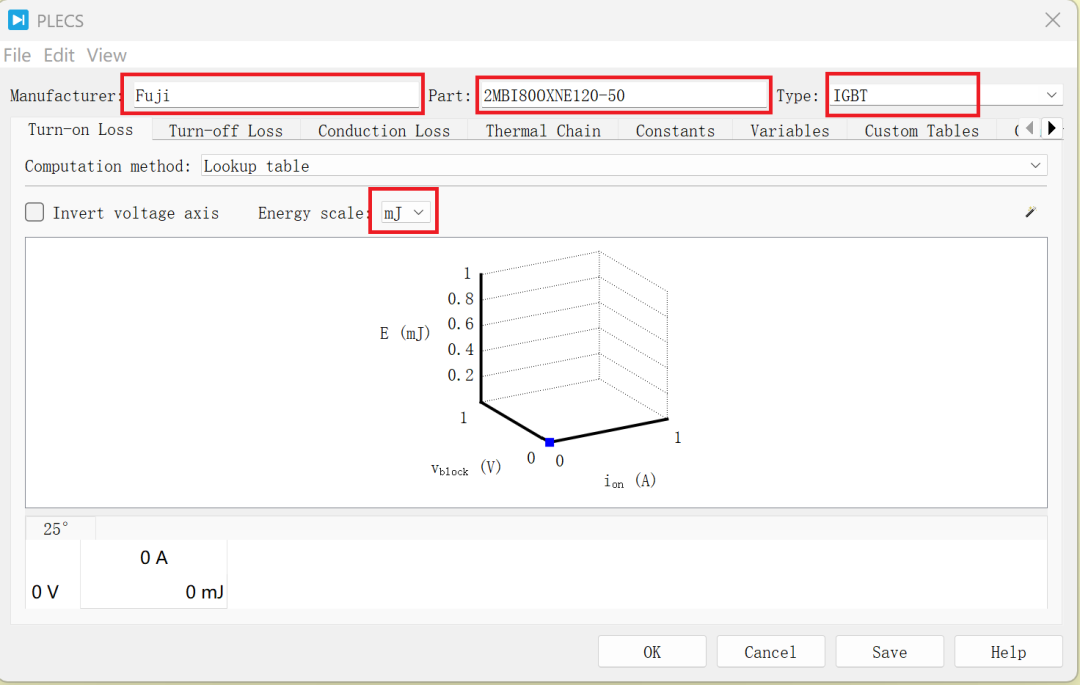The height and width of the screenshot is (685, 1080).
Task: Switch to the Conduction Loss tab
Action: [384, 131]
